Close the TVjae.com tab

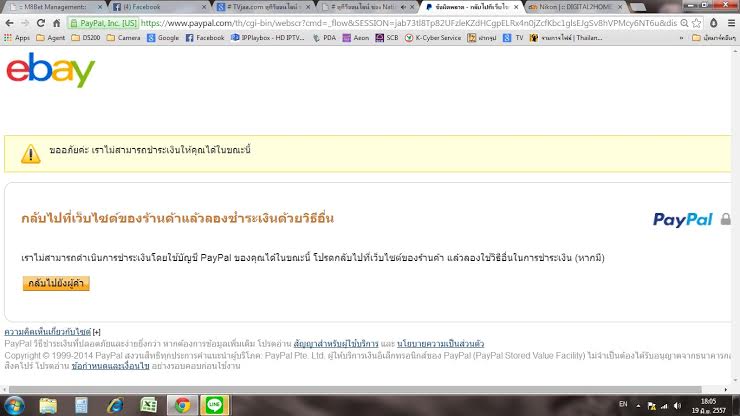click(308, 7)
